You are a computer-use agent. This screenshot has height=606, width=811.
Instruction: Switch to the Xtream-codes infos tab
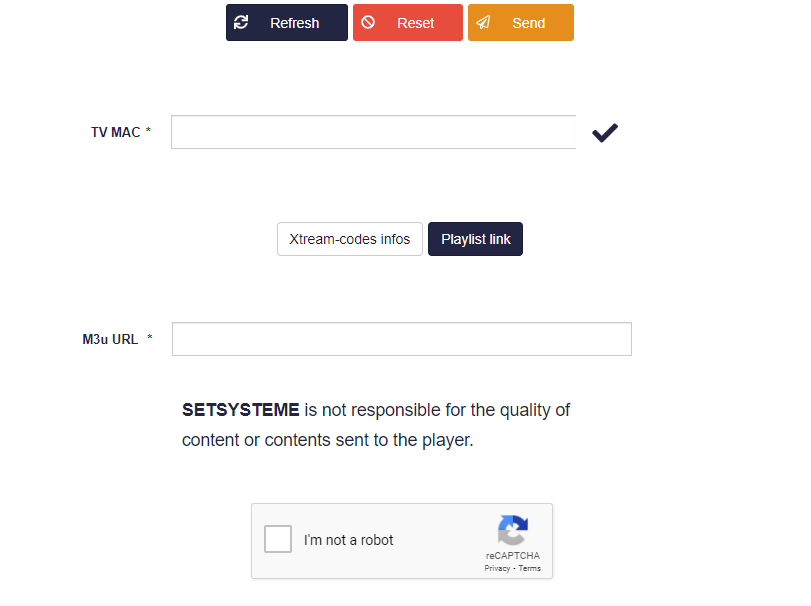[x=350, y=239]
